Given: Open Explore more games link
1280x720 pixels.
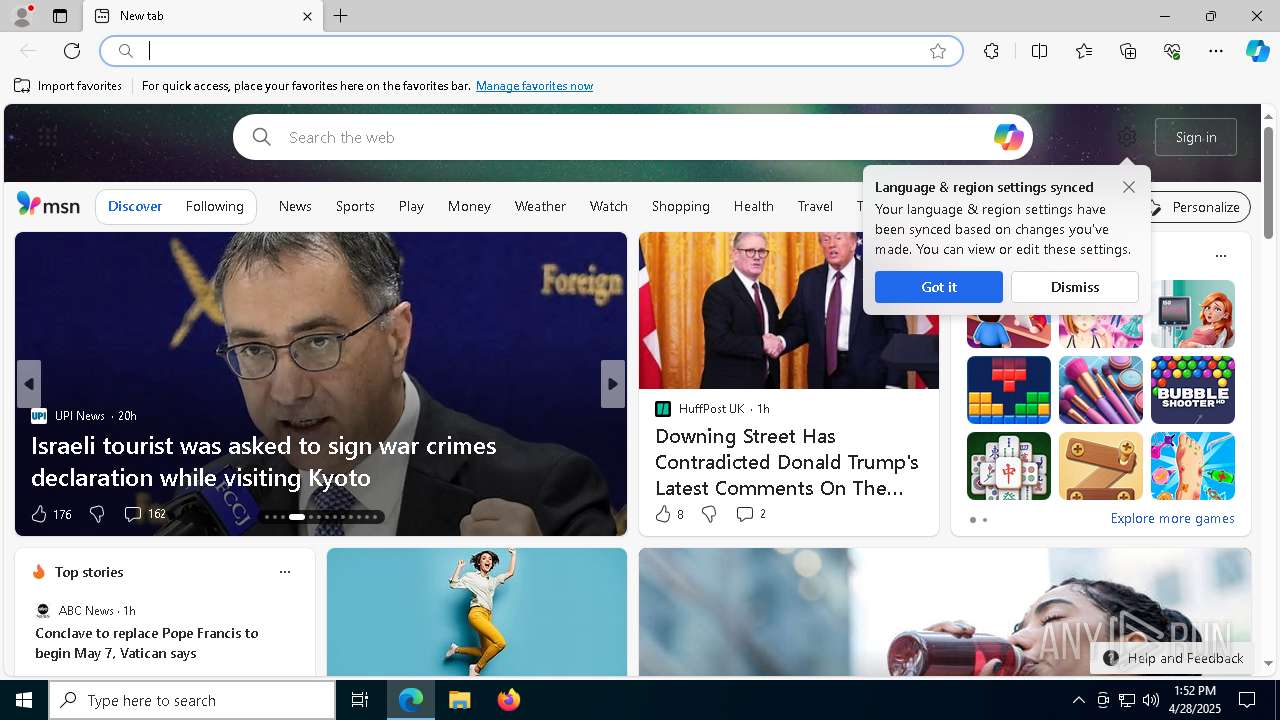Looking at the screenshot, I should coord(1172,518).
